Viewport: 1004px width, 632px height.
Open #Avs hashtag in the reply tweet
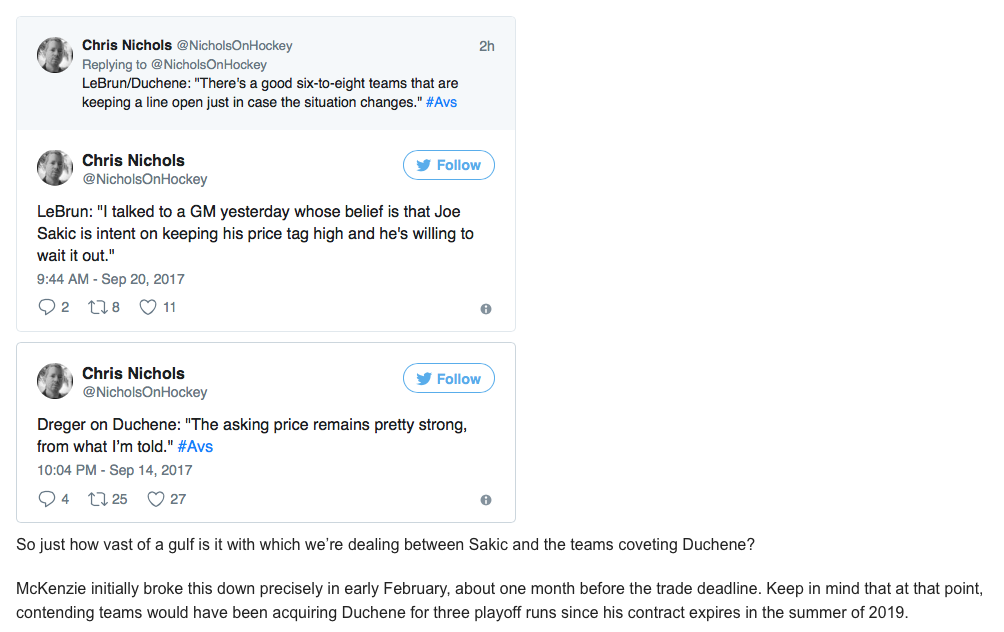tap(441, 102)
